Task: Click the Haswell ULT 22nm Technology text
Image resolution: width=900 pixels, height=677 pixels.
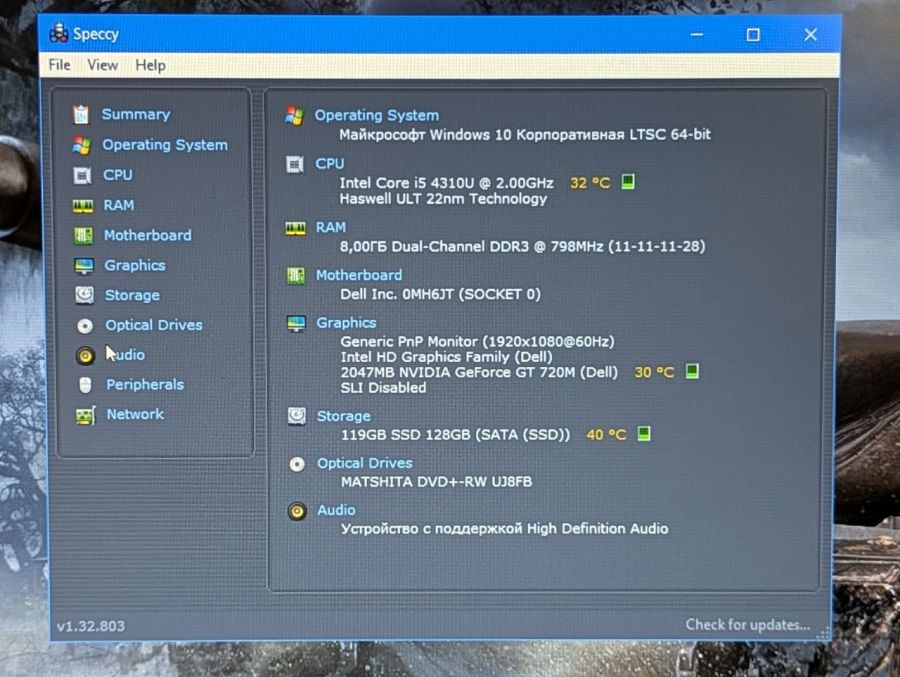Action: tap(443, 199)
